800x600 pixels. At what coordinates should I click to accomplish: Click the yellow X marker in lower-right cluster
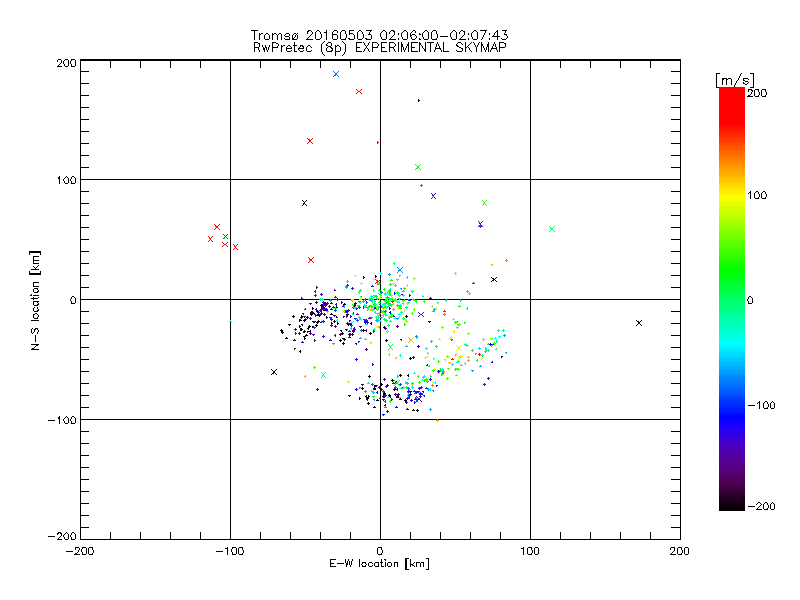(x=459, y=348)
